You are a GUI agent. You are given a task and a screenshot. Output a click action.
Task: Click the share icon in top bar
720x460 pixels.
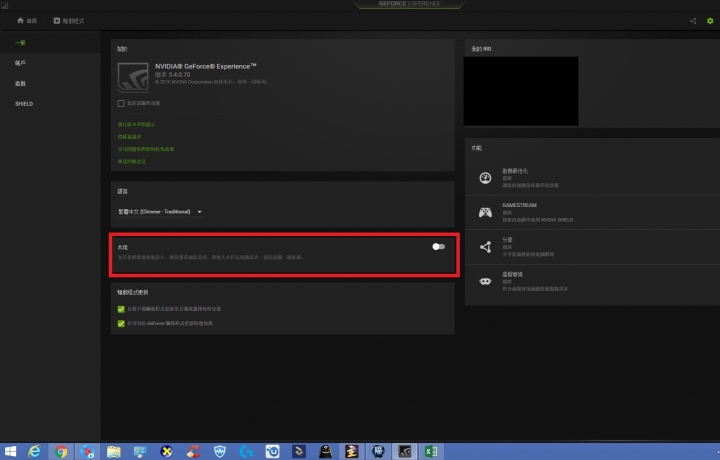coord(693,21)
